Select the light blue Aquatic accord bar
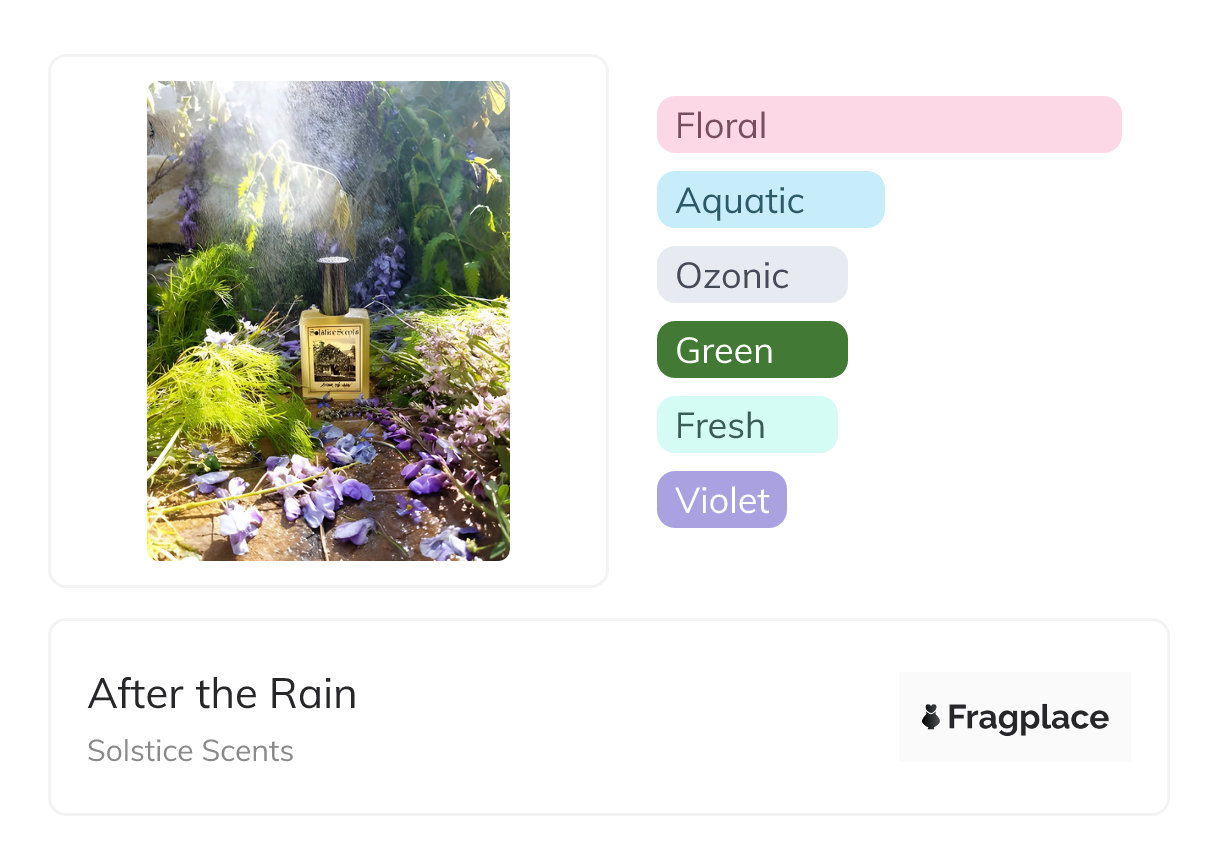 pos(770,200)
